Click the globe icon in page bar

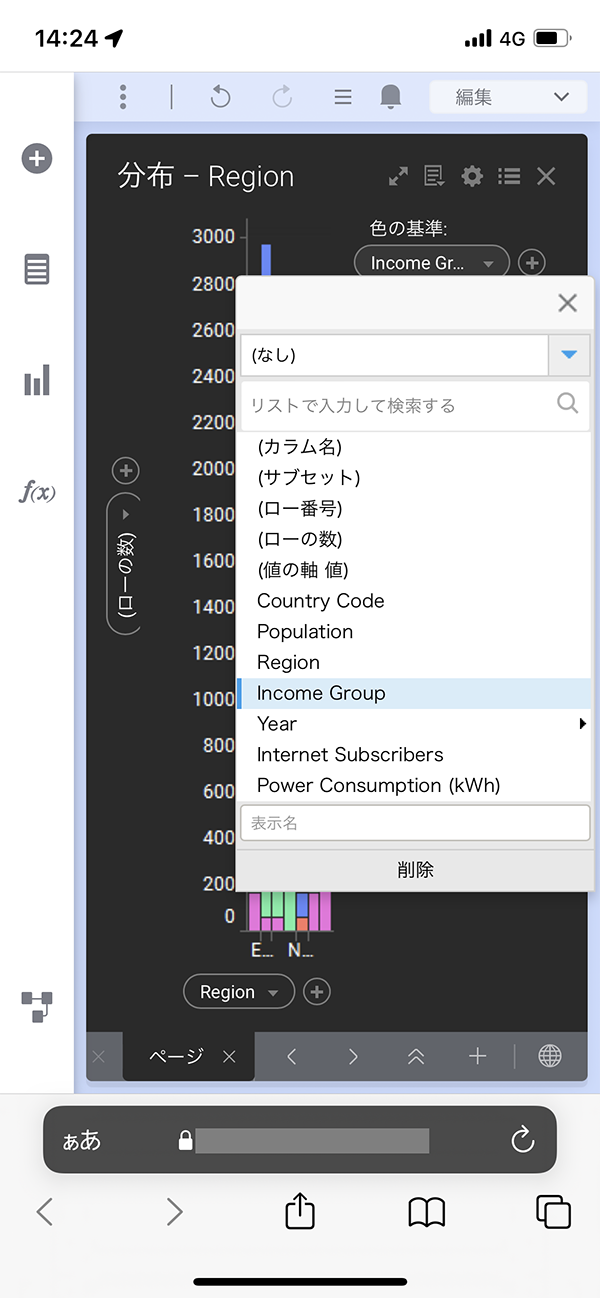[x=549, y=1056]
